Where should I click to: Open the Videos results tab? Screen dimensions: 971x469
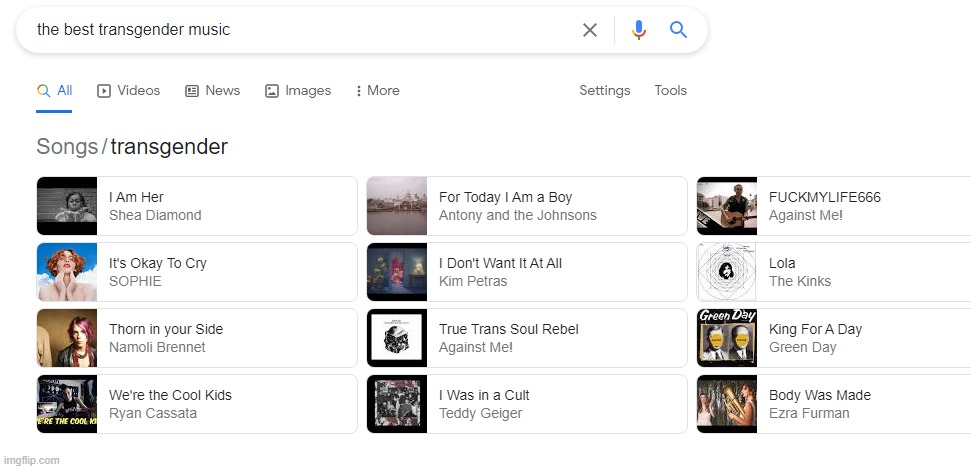pyautogui.click(x=129, y=90)
